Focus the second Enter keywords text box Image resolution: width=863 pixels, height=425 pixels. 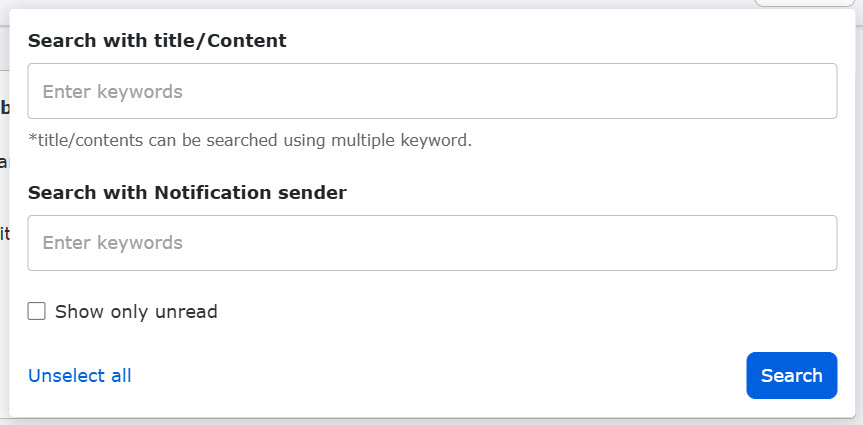[x=432, y=243]
